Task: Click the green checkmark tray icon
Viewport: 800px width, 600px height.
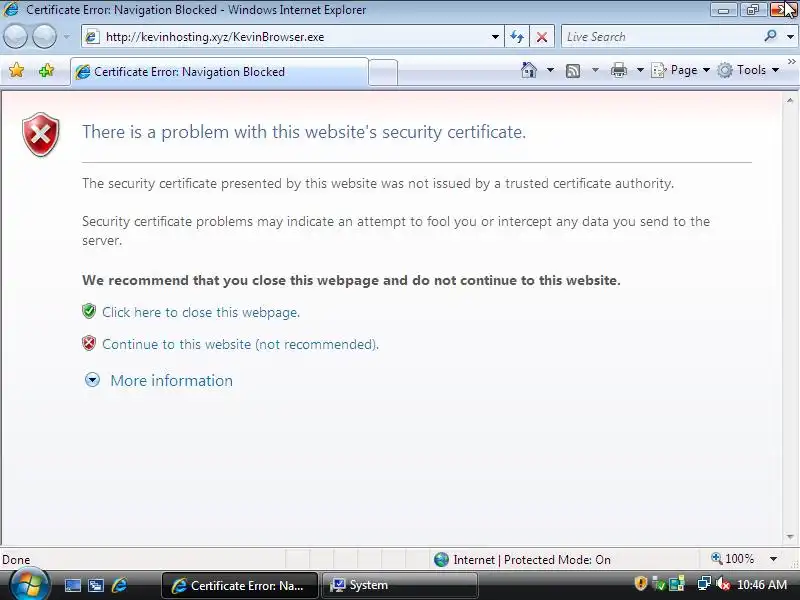Action: (x=659, y=584)
